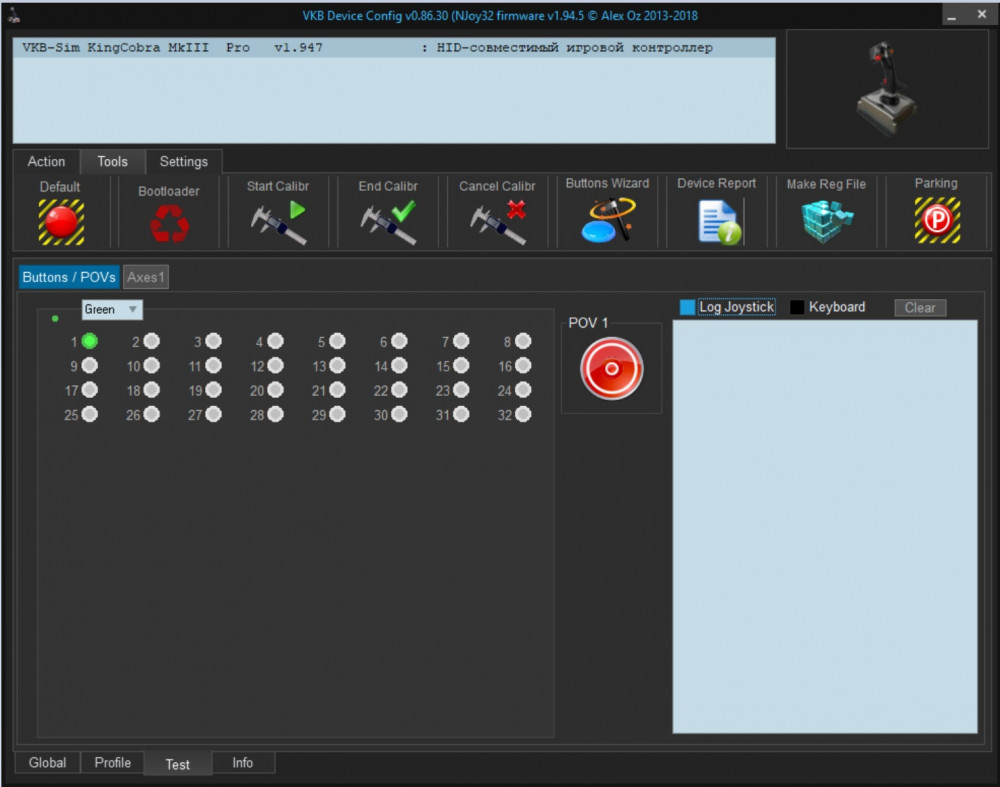Switch to the Tools tab
Viewport: 1000px width, 787px height.
pos(113,162)
